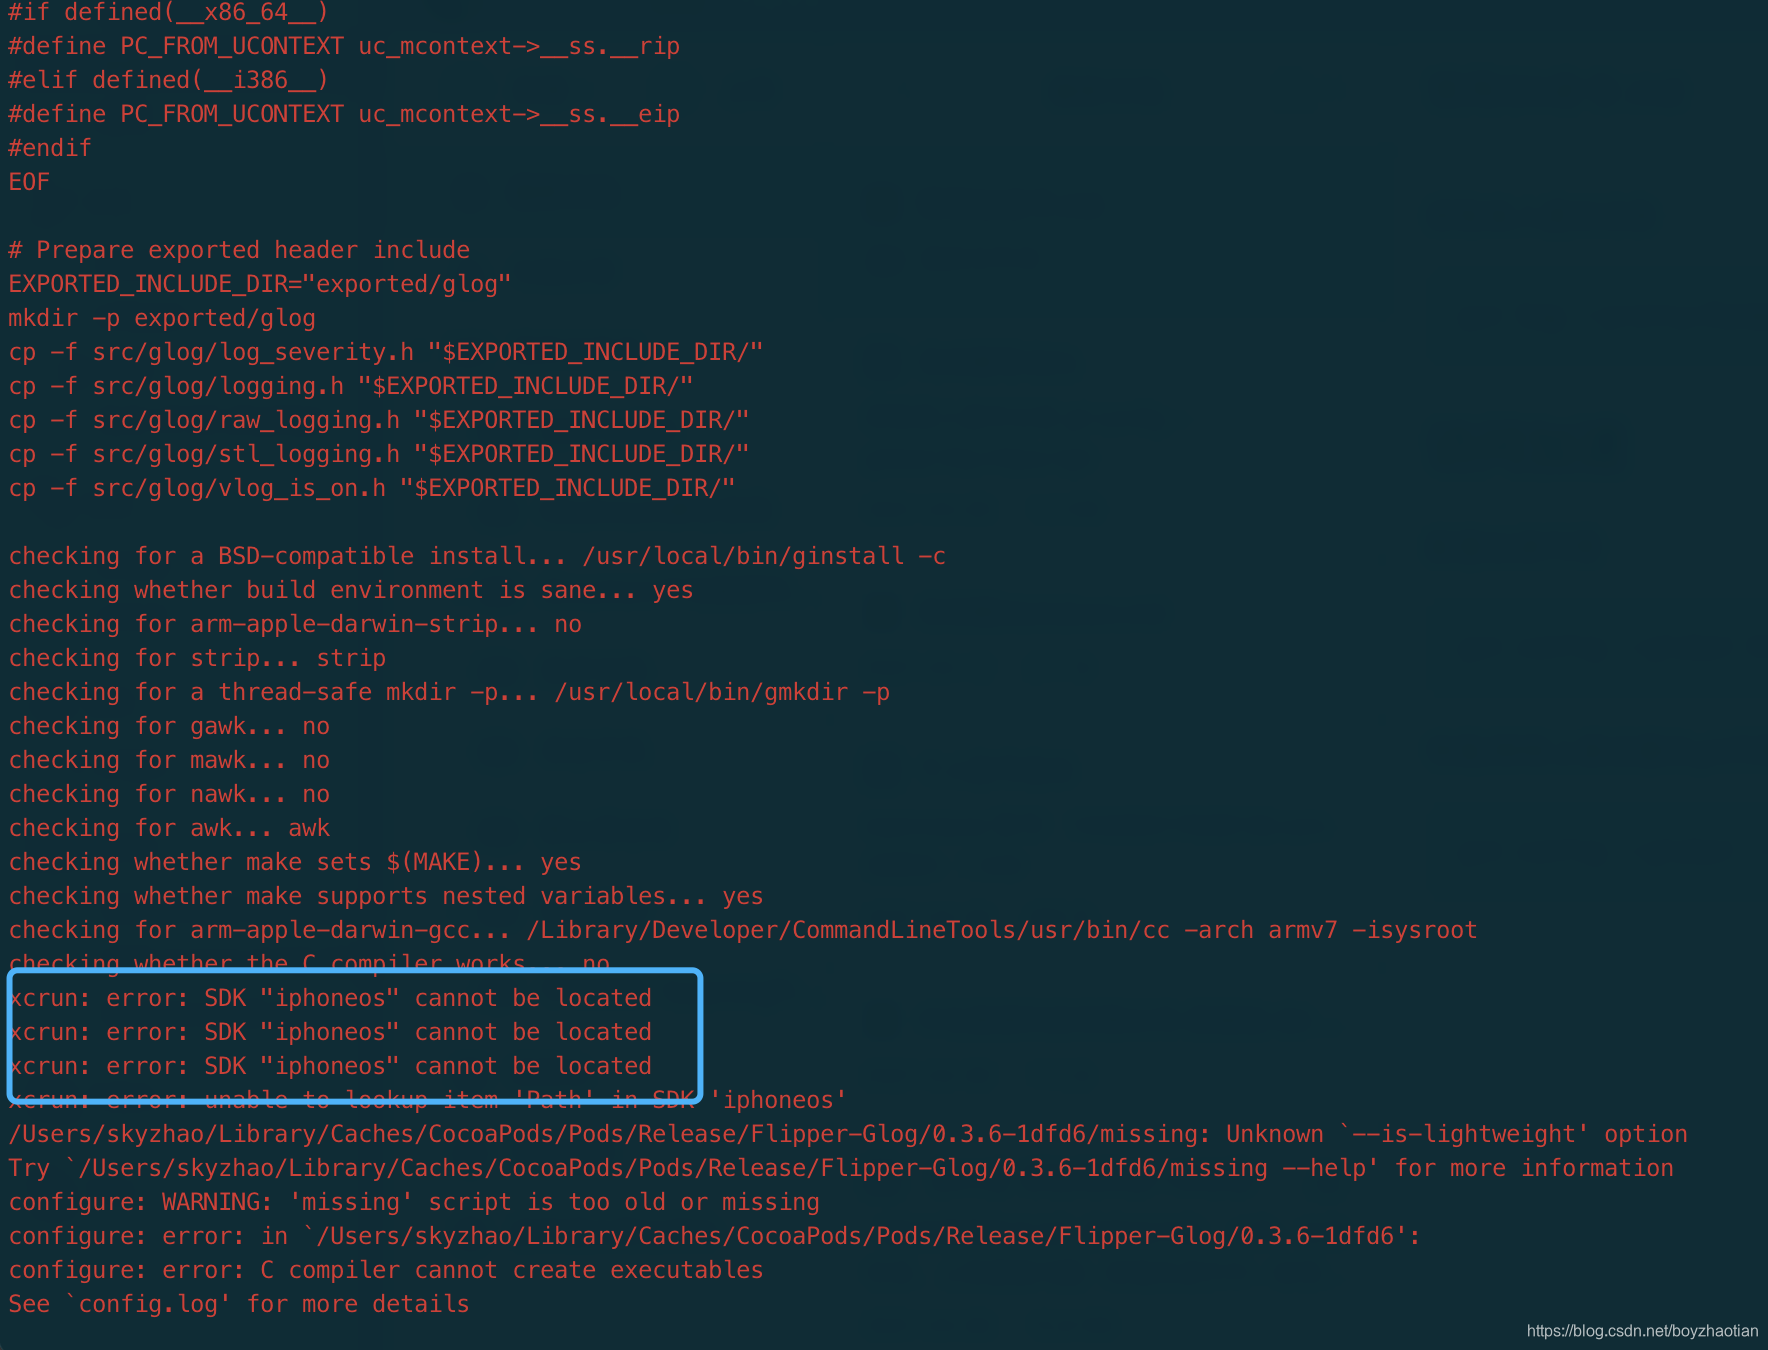Click the first 'SDK "iphoneos" cannot be located' error
1768x1350 pixels.
coord(330,998)
